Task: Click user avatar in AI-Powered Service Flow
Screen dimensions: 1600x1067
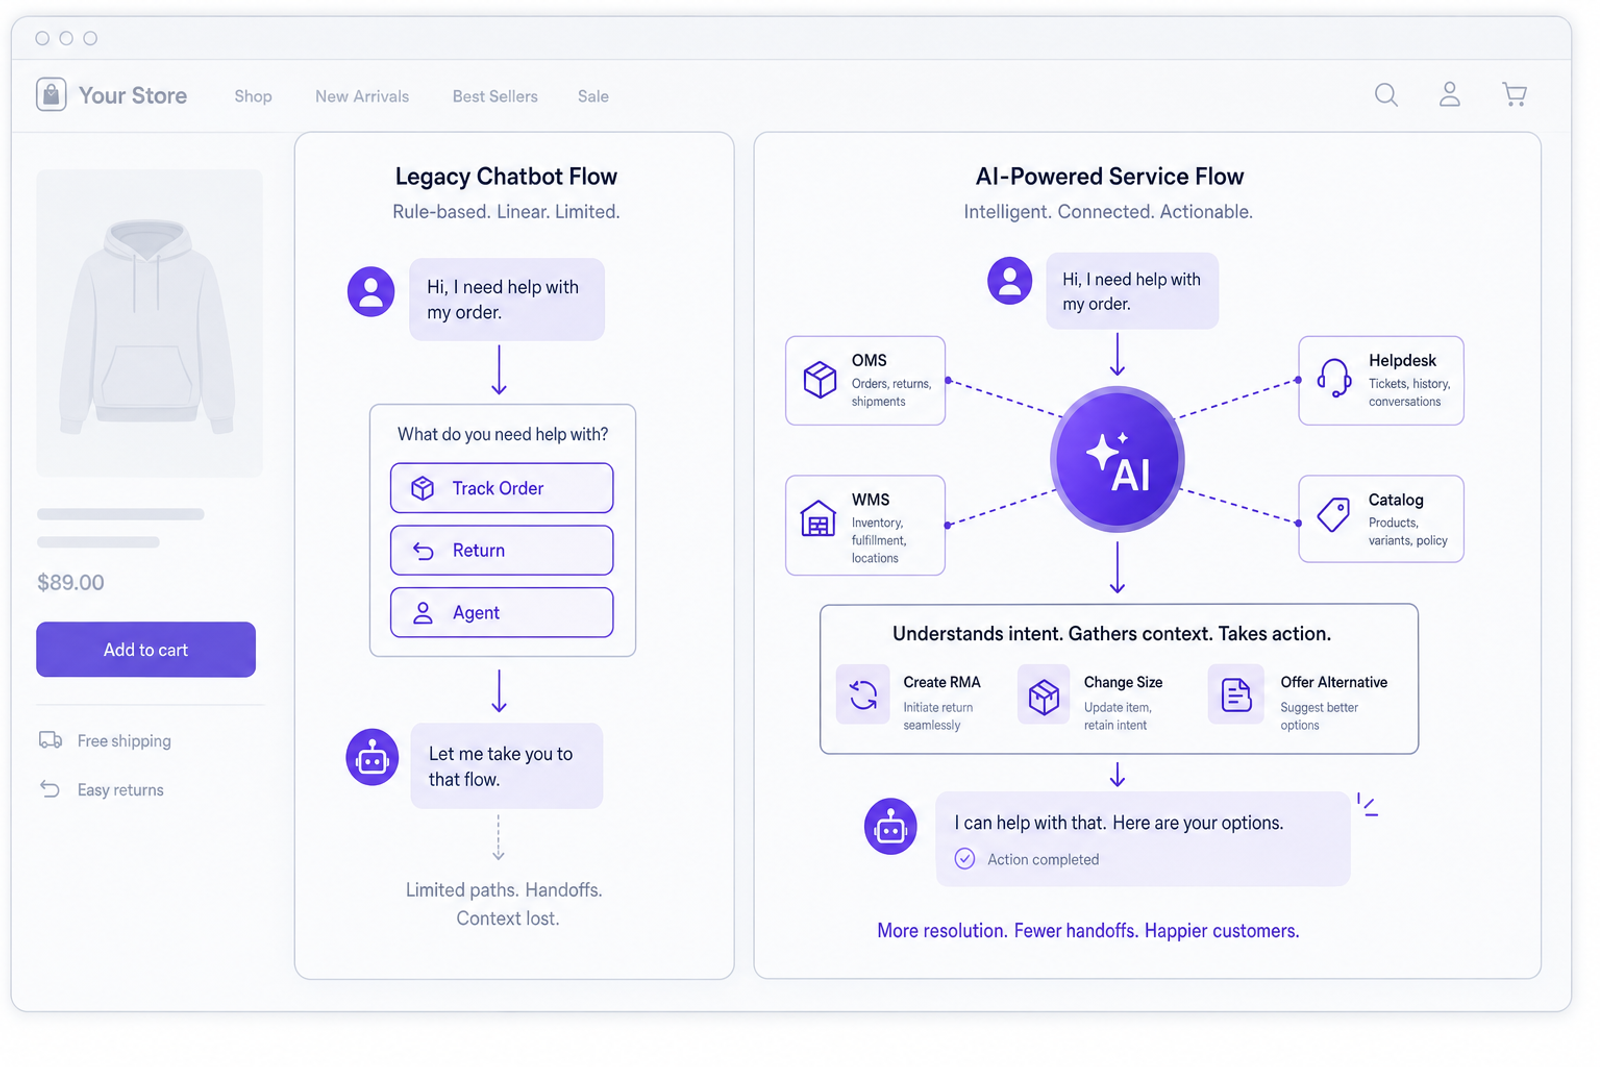Action: [x=1010, y=280]
